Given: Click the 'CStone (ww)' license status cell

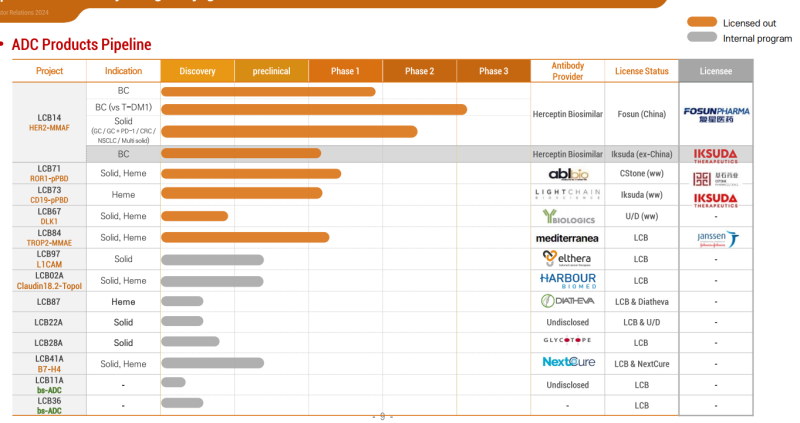Looking at the screenshot, I should click(x=641, y=173).
